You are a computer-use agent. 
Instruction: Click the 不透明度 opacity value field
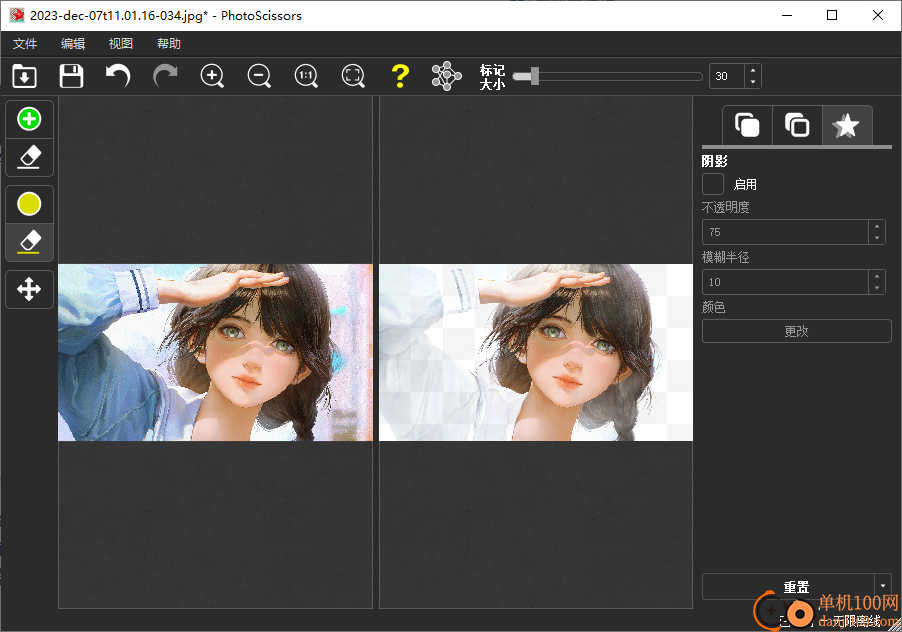pos(785,232)
